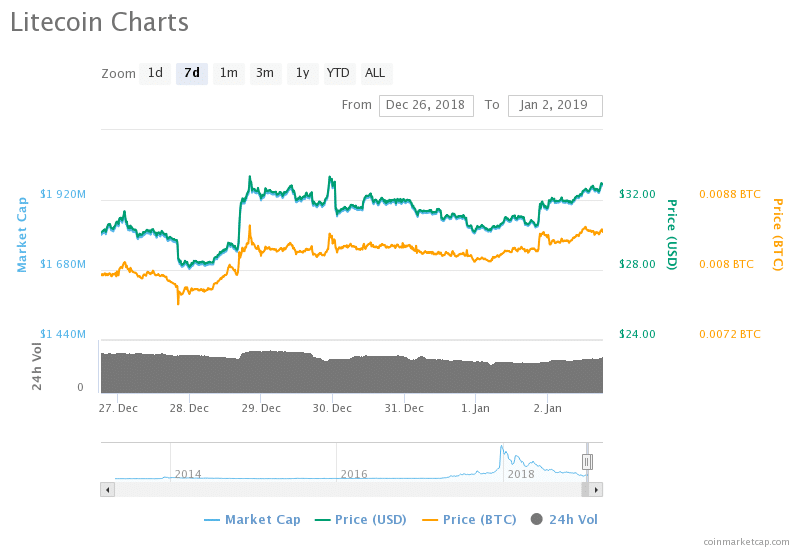Click the 0.008 BTC axis label
Viewport: 800px width, 550px height.
726,264
